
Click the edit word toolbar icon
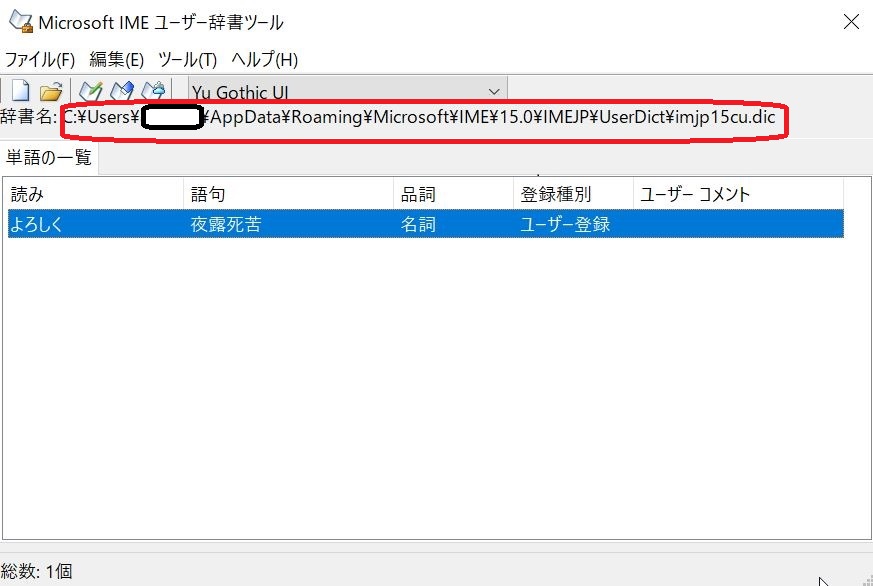click(122, 91)
